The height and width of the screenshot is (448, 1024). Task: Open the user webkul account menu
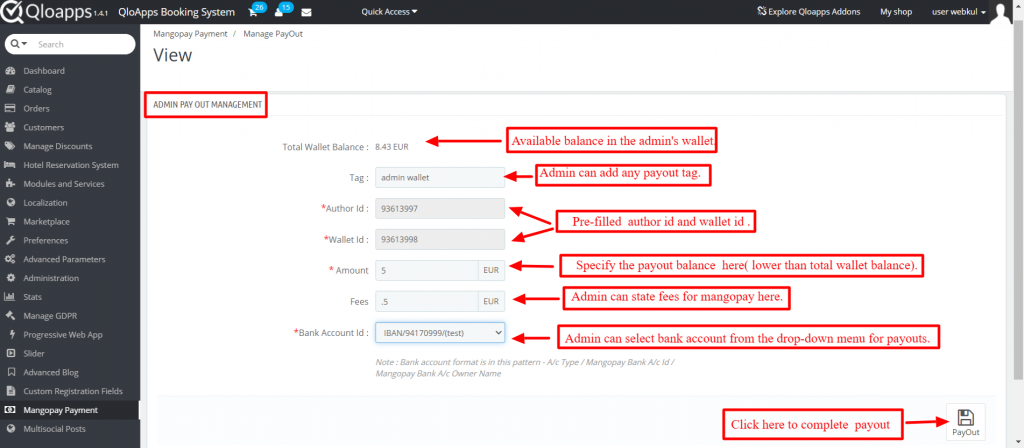pyautogui.click(x=959, y=12)
